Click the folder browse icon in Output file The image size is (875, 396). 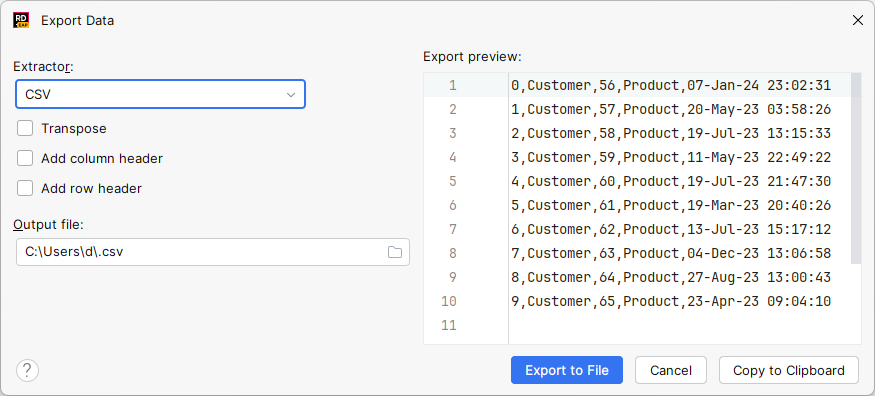tap(395, 252)
